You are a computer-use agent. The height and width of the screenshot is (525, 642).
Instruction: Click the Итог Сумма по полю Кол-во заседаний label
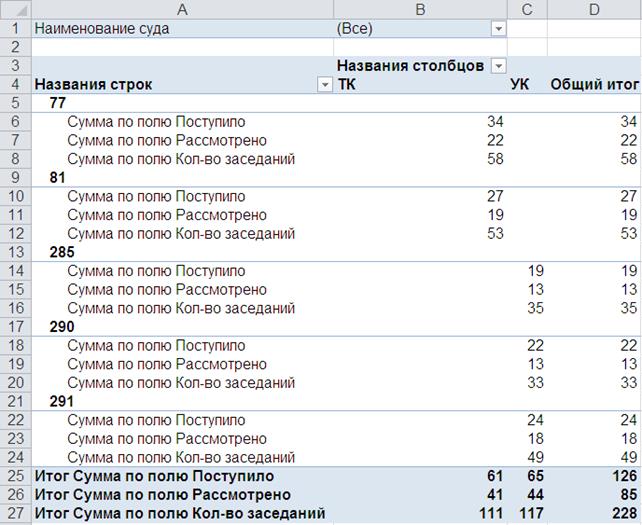(x=180, y=513)
